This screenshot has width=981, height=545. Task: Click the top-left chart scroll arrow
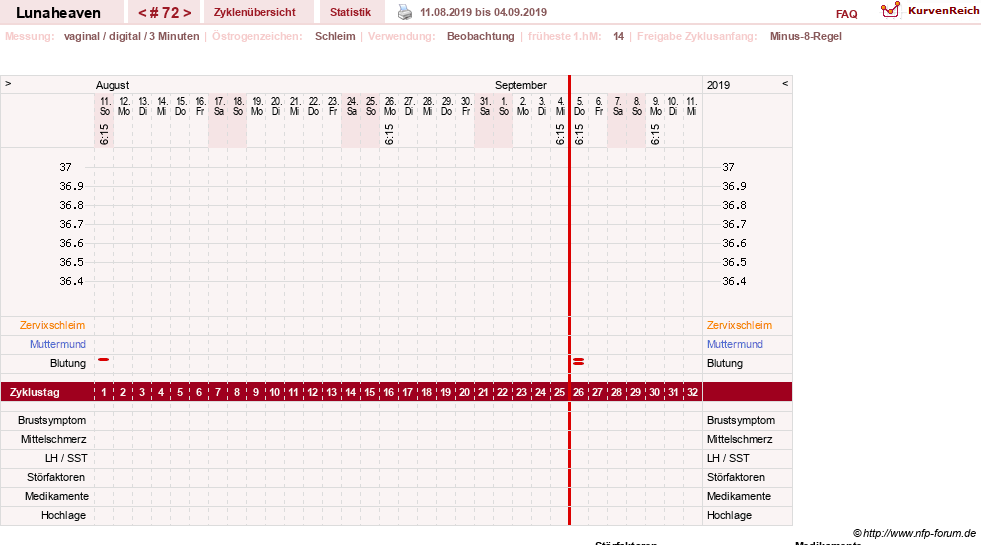tap(8, 83)
